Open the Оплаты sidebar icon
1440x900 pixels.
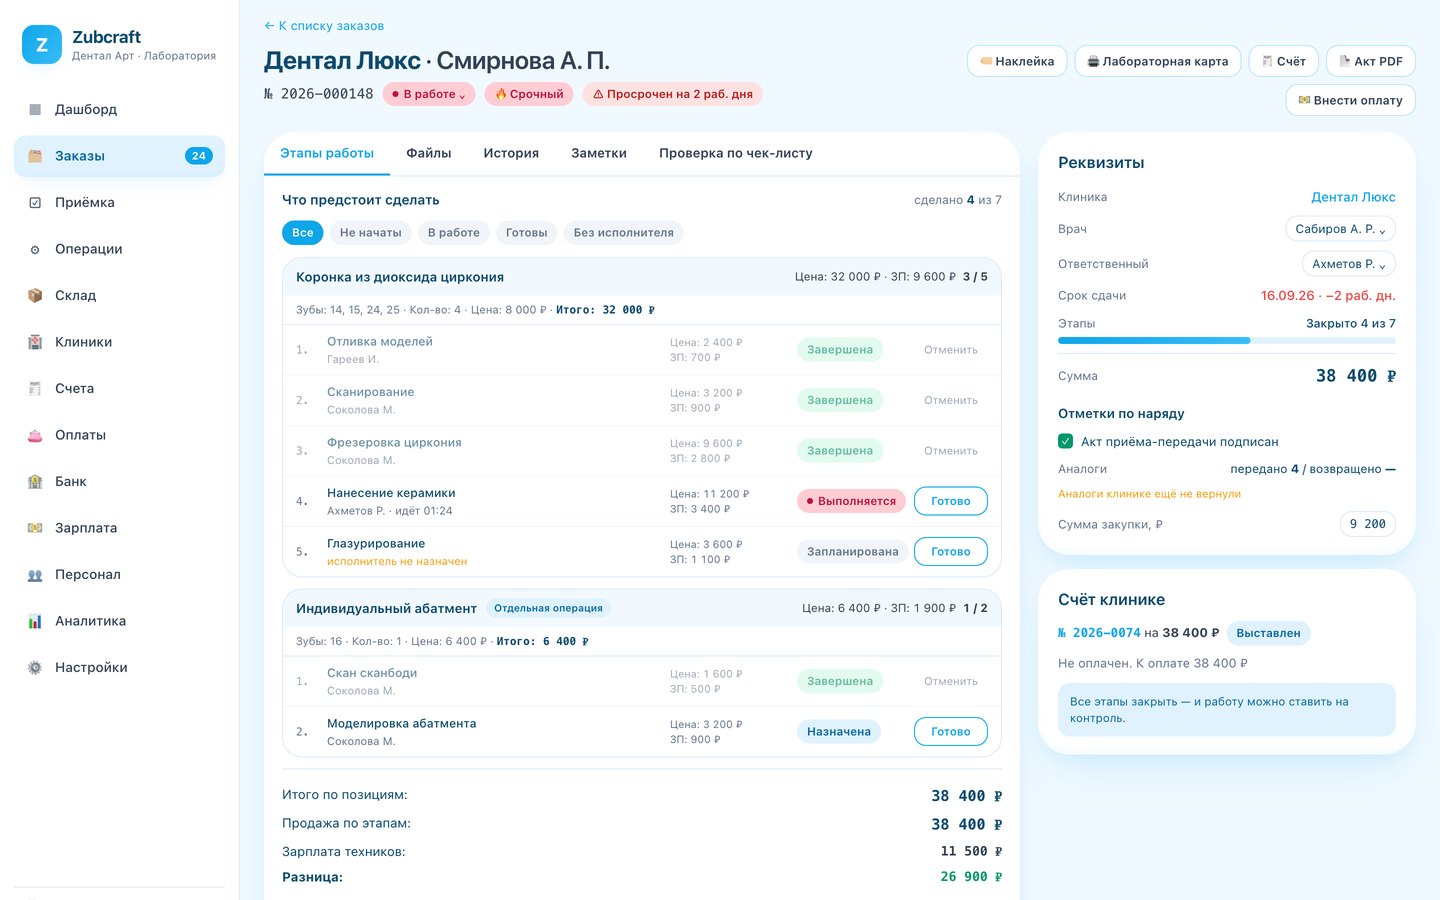35,435
